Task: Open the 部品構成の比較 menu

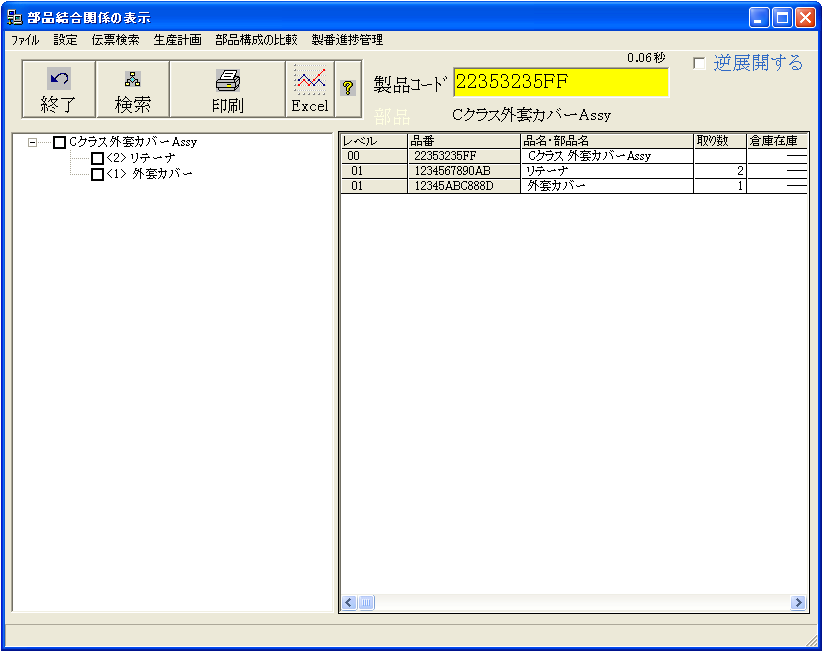Action: click(x=256, y=41)
